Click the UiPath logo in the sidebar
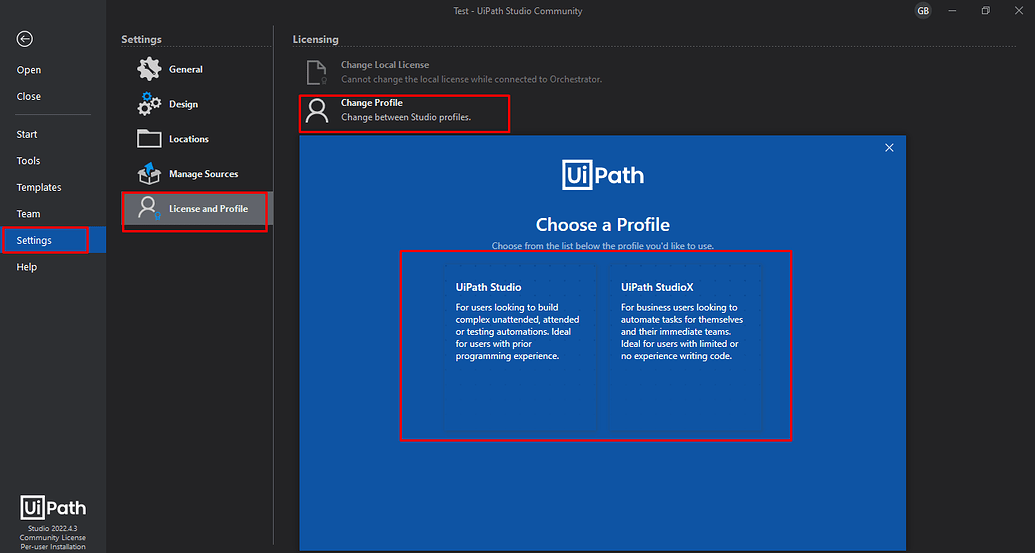 pyautogui.click(x=53, y=508)
